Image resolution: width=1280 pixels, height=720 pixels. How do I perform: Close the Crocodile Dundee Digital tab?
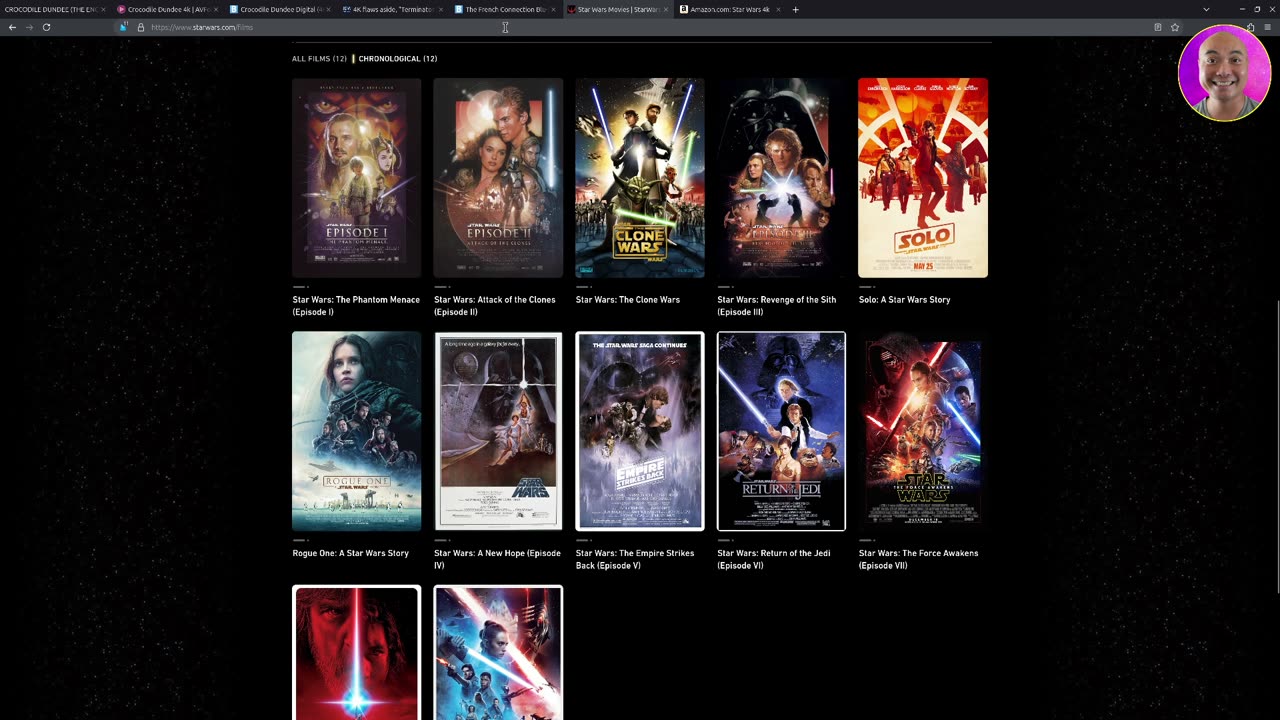(328, 9)
